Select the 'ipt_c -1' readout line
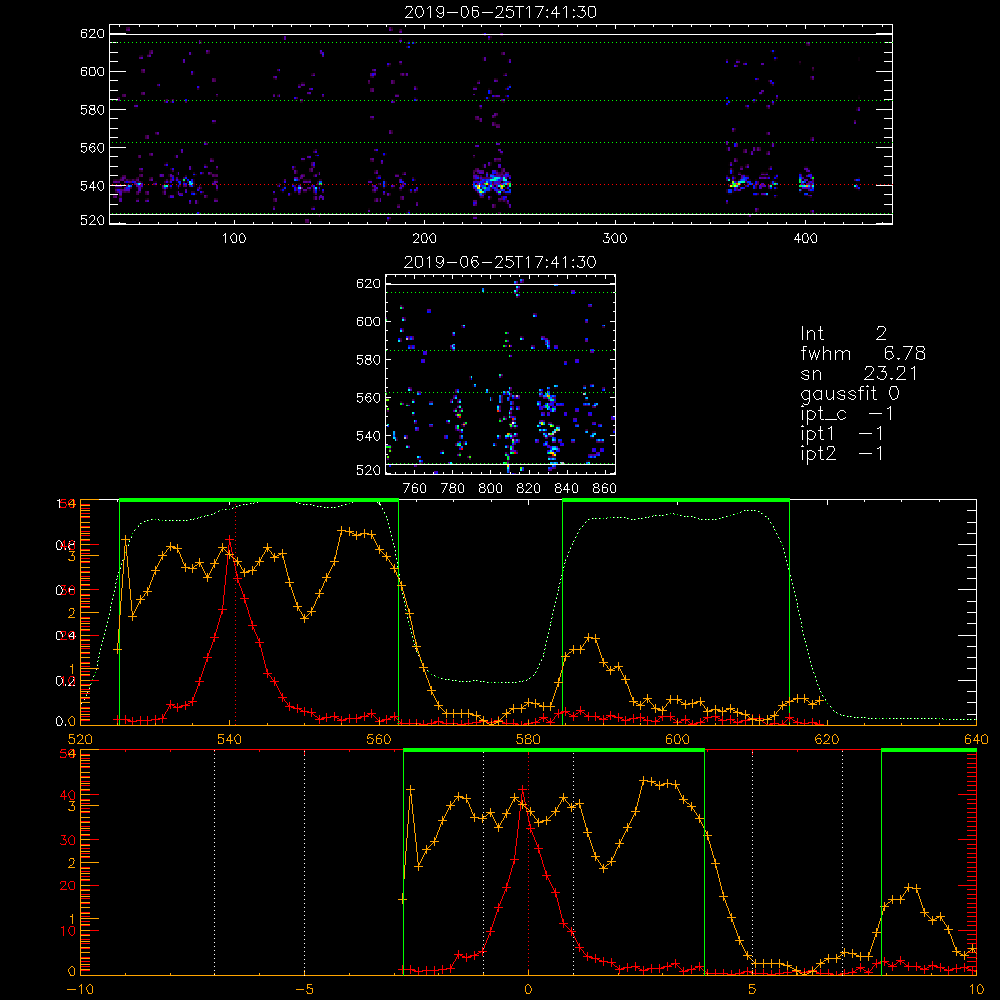Screen dimensions: 1000x1000 (847, 414)
